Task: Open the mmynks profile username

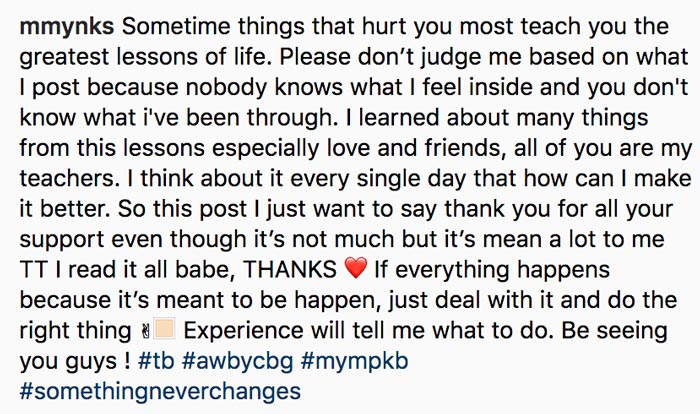Action: tap(67, 28)
